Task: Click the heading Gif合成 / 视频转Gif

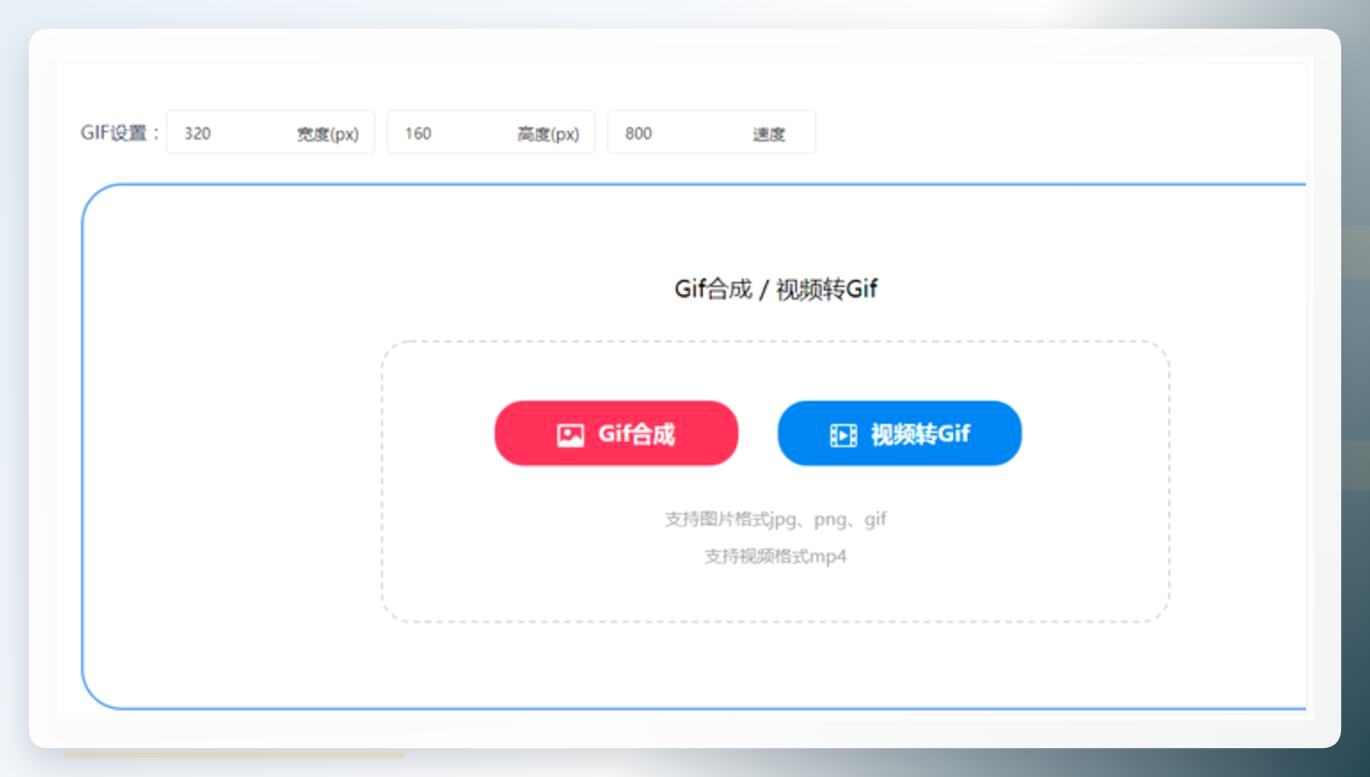Action: (x=776, y=290)
